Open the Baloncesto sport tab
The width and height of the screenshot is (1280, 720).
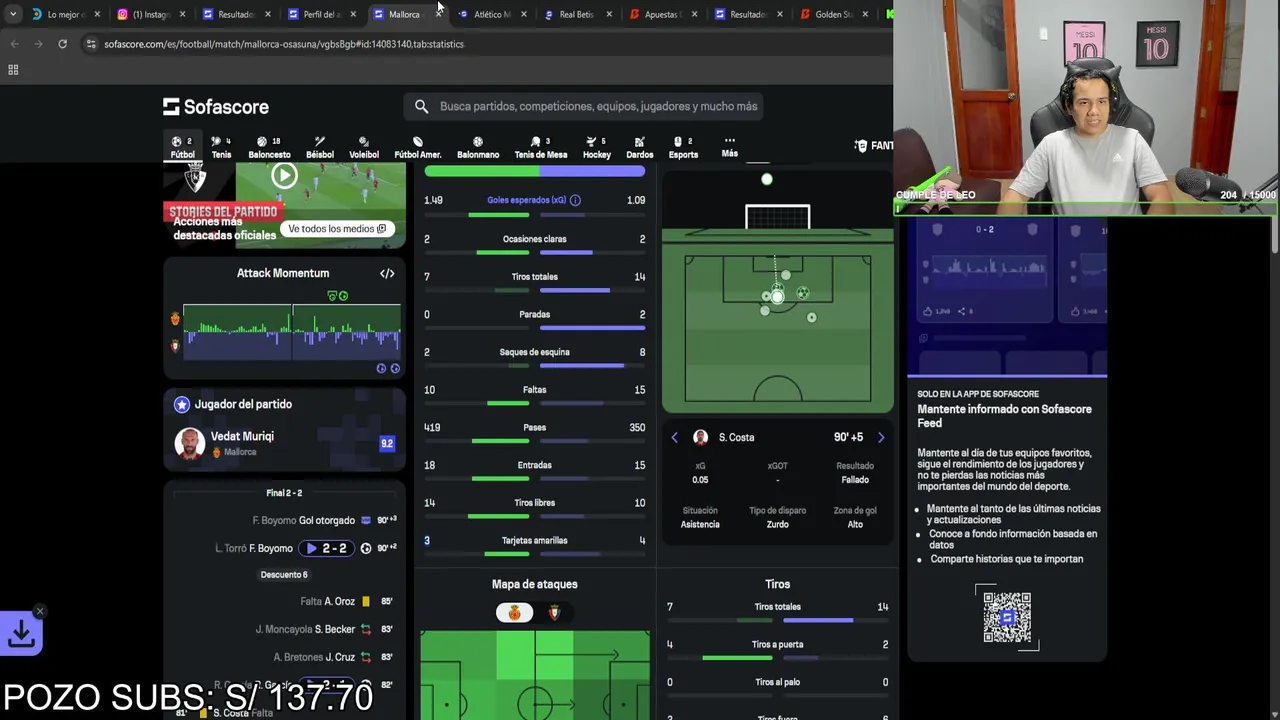[x=269, y=147]
